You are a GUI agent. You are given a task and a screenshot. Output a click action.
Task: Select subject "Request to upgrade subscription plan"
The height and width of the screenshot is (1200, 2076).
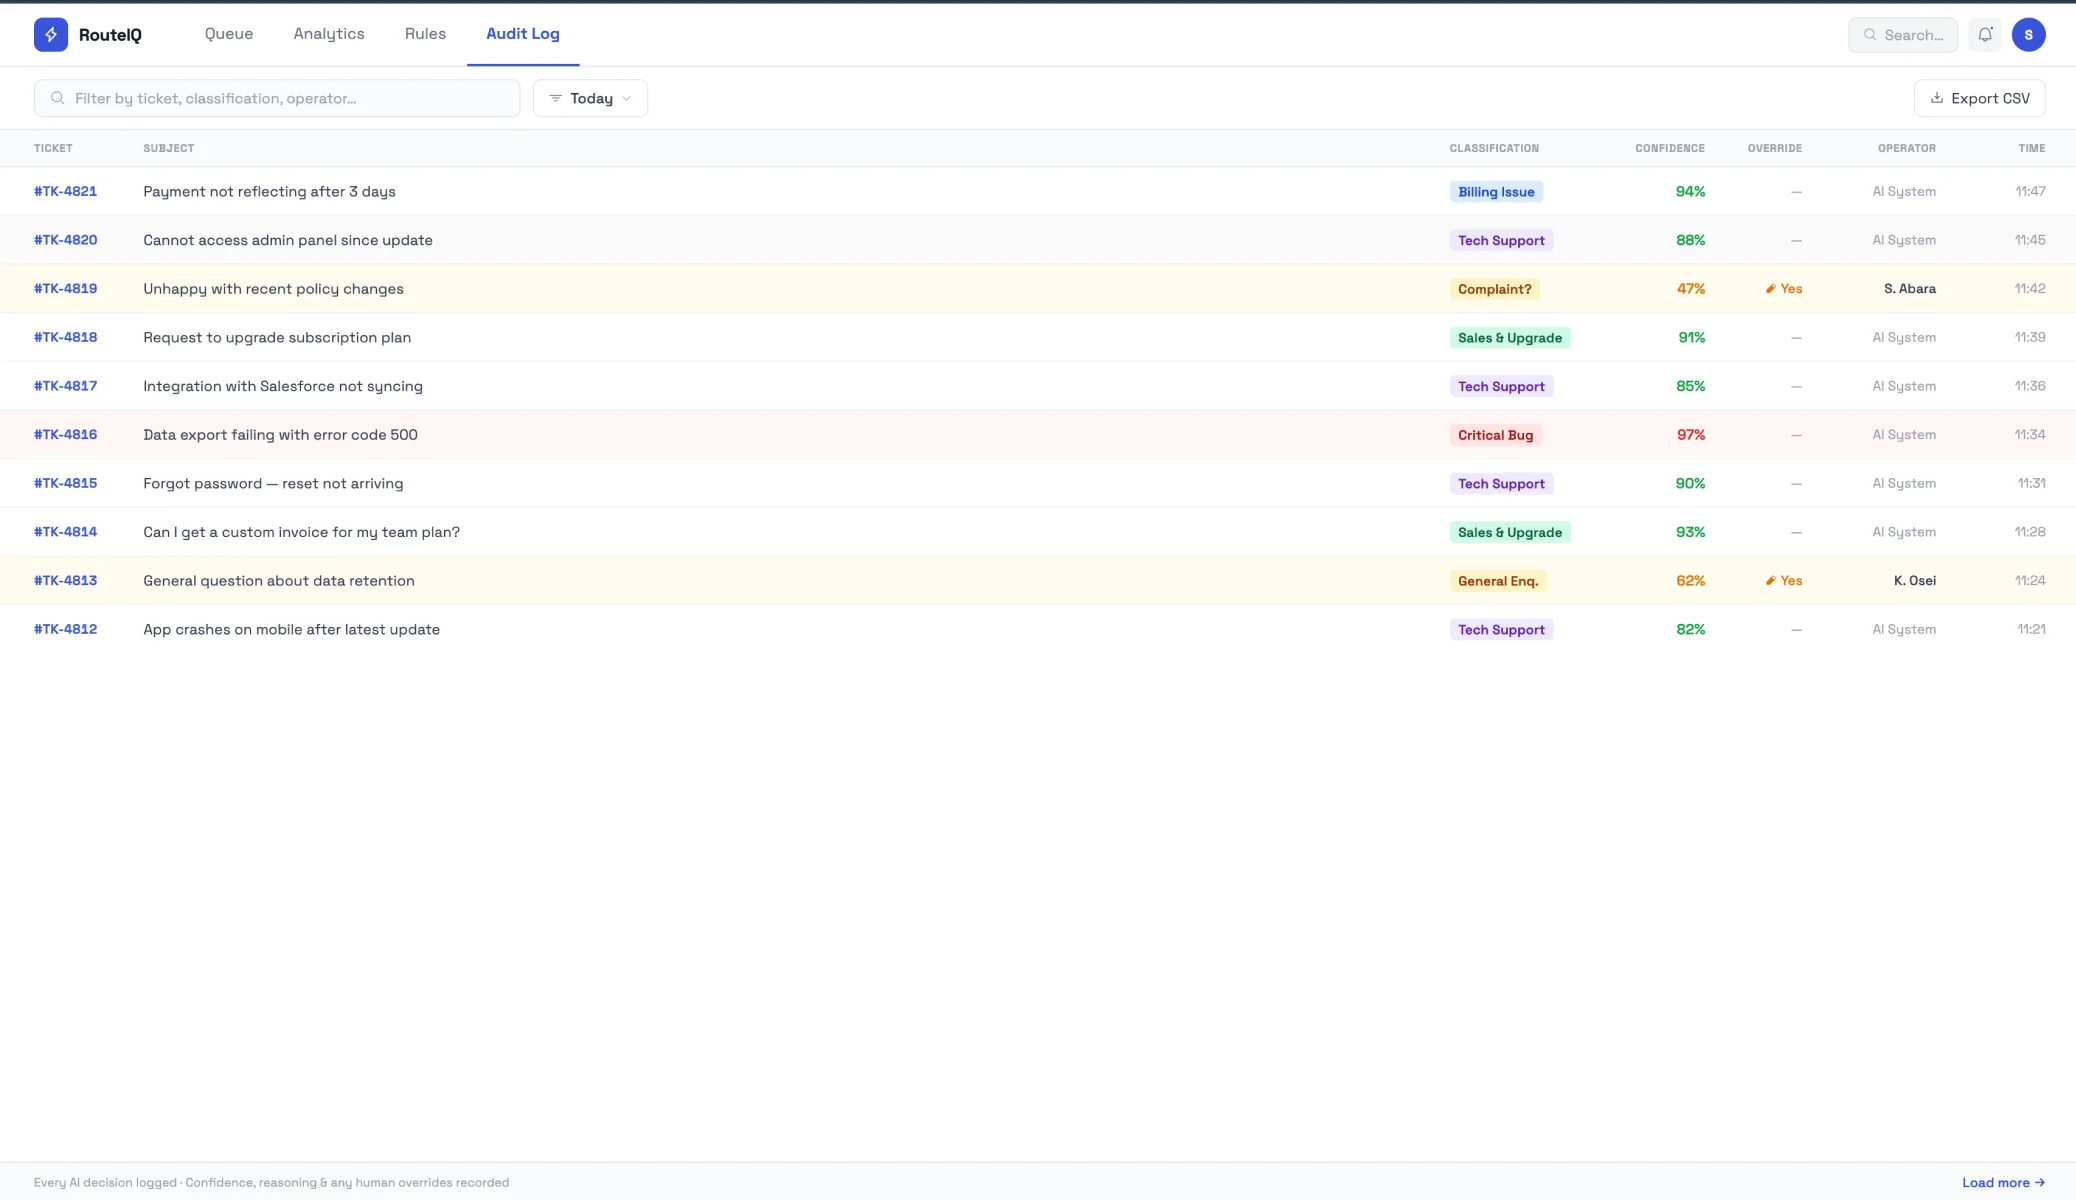[x=277, y=337]
